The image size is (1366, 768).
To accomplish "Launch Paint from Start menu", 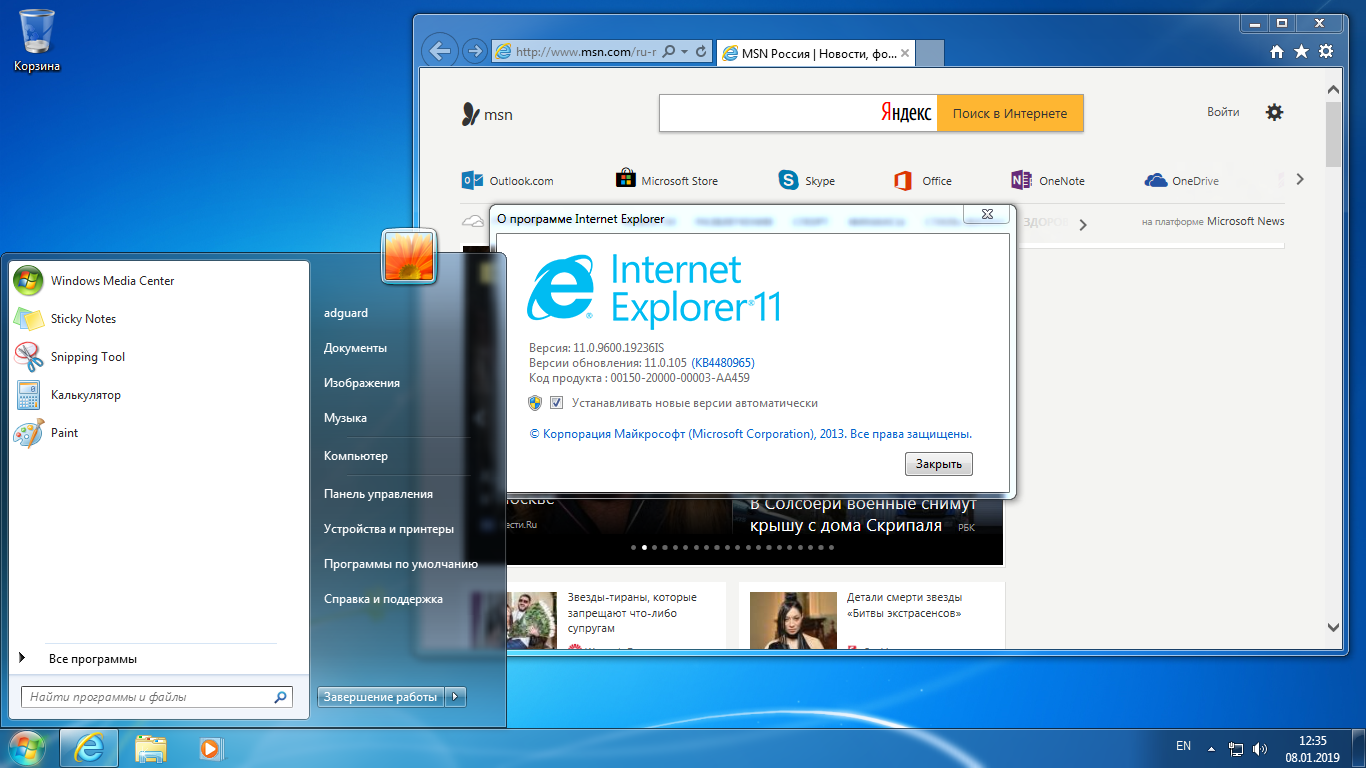I will pos(159,433).
